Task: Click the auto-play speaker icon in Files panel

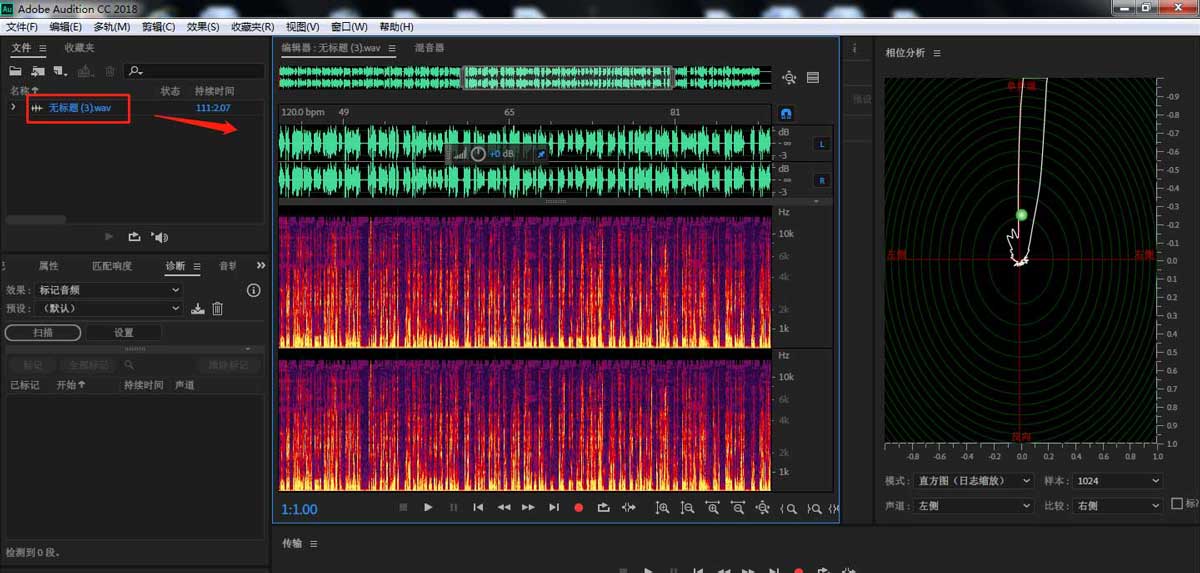Action: click(159, 237)
